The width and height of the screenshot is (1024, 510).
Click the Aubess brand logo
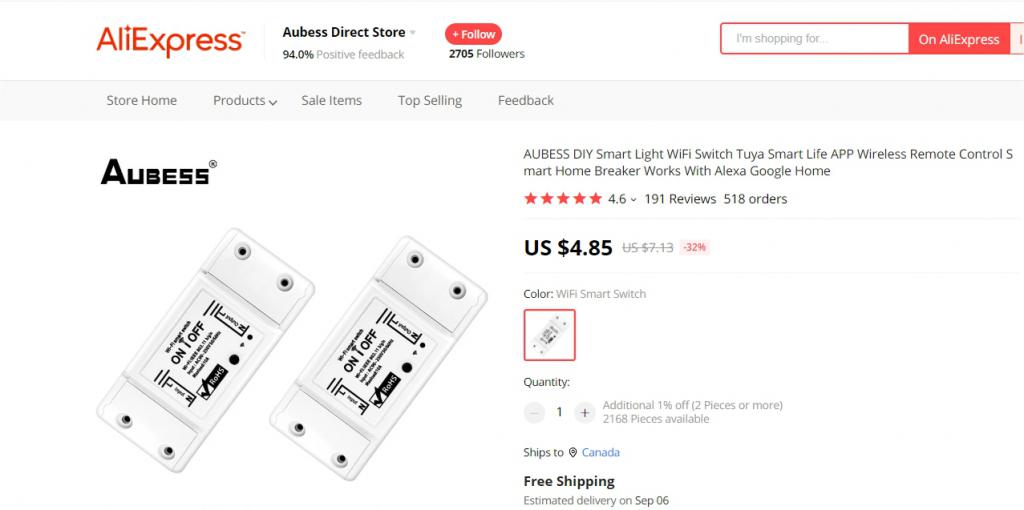coord(158,172)
